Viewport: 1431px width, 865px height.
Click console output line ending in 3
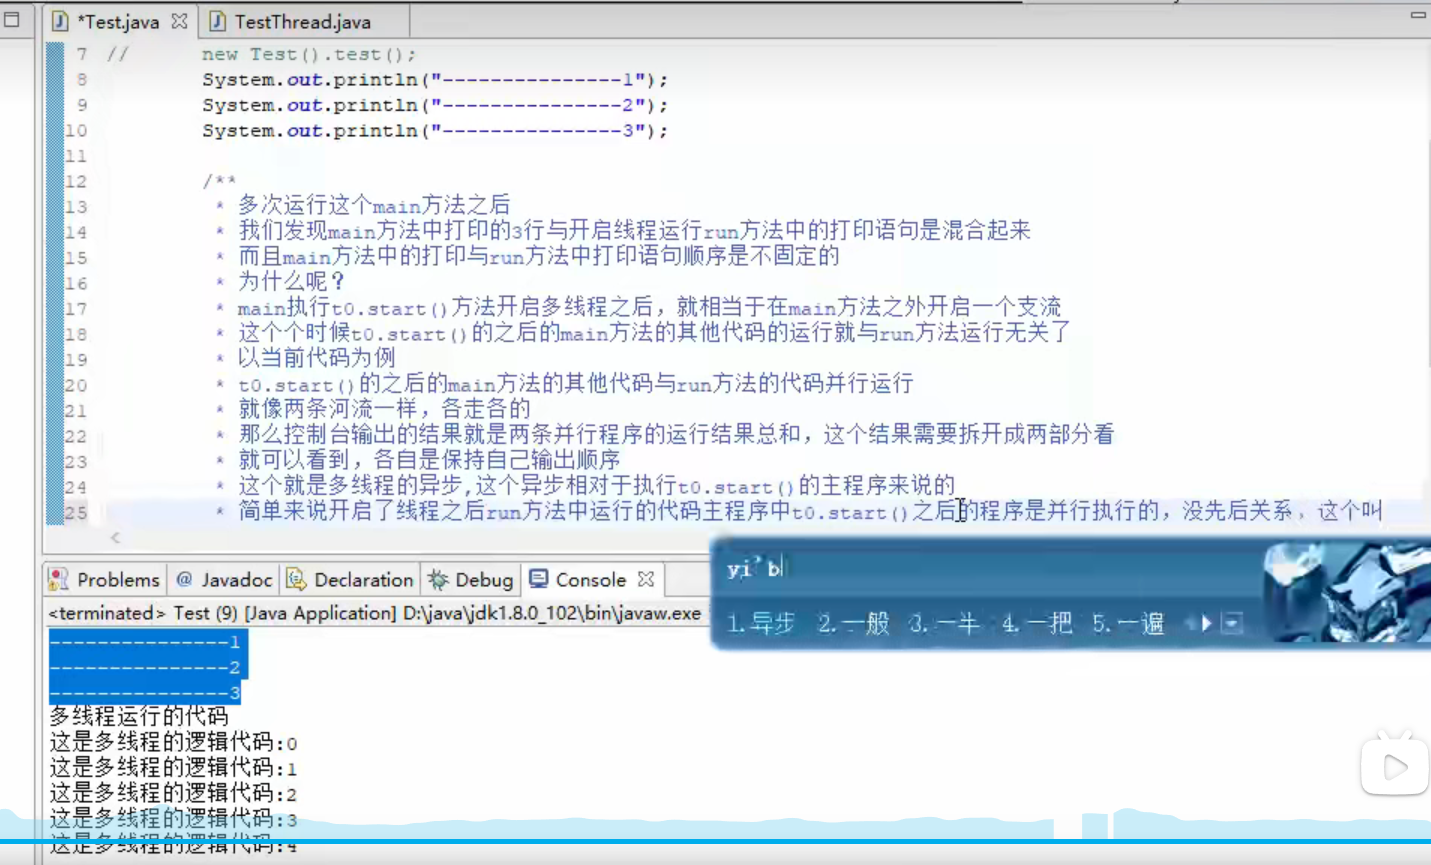point(146,693)
